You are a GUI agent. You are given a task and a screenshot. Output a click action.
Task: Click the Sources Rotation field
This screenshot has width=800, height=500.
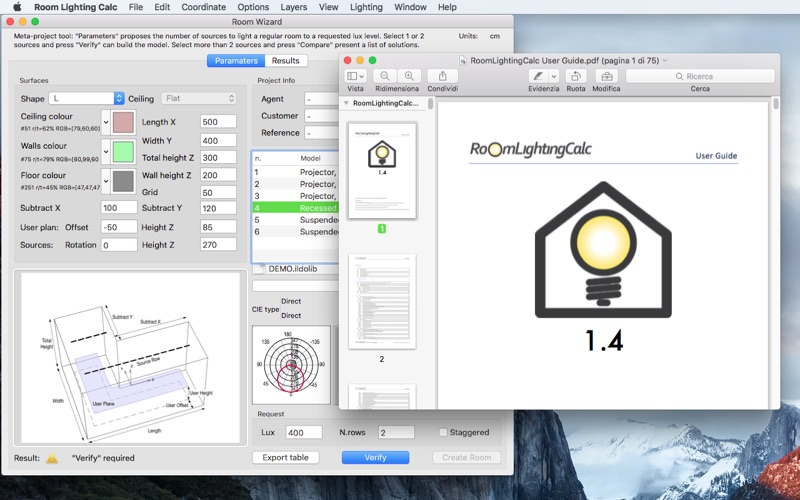(119, 244)
